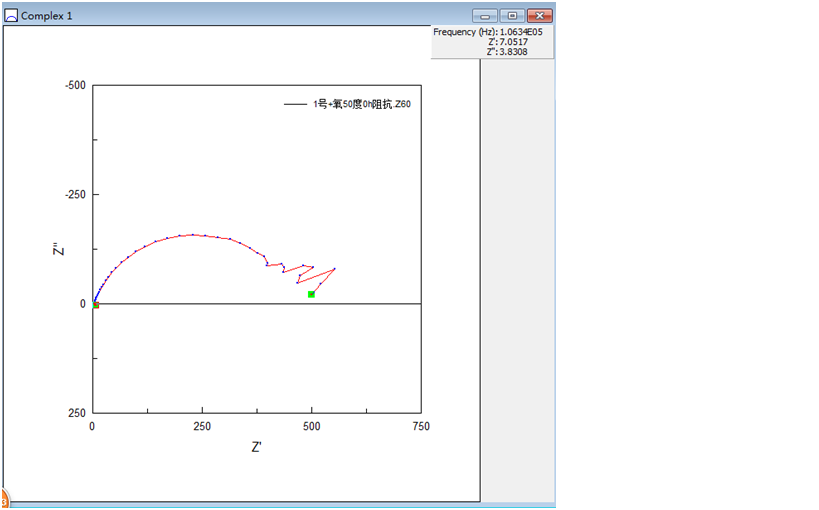The width and height of the screenshot is (819, 510).
Task: Maximize the Complex 1 window
Action: pos(512,16)
